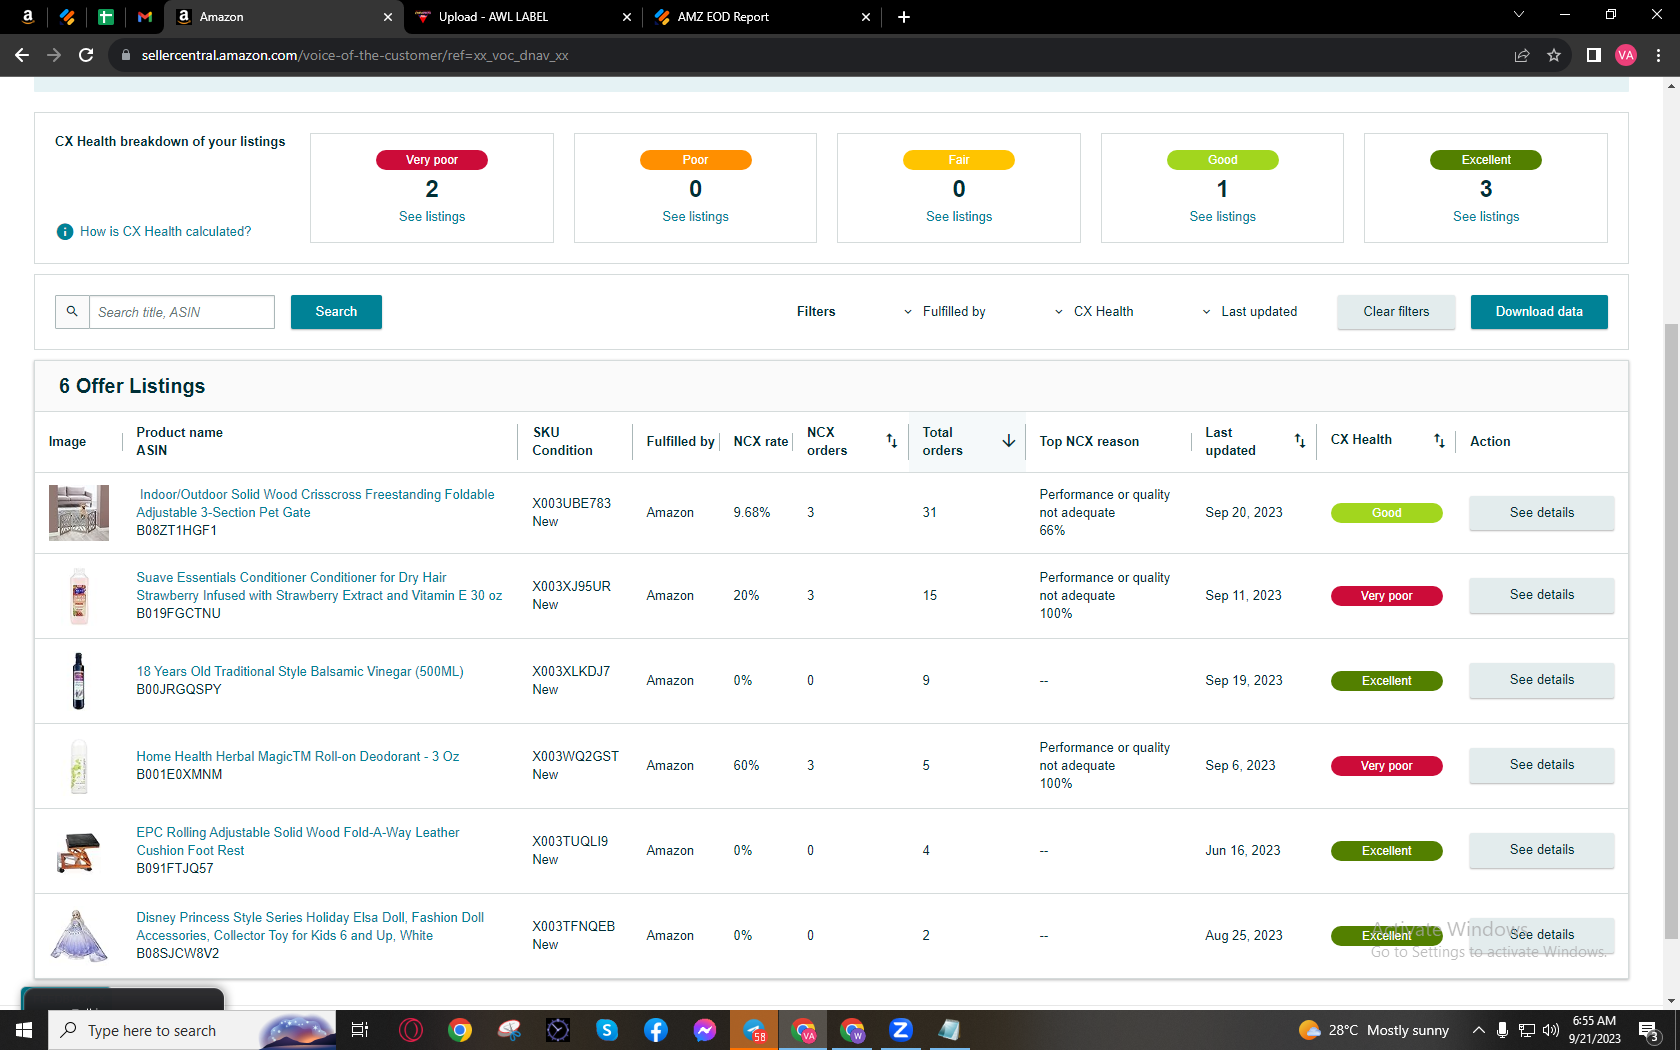Click the 28°C Mostly sunny weather widget
1680x1050 pixels.
1373,1030
